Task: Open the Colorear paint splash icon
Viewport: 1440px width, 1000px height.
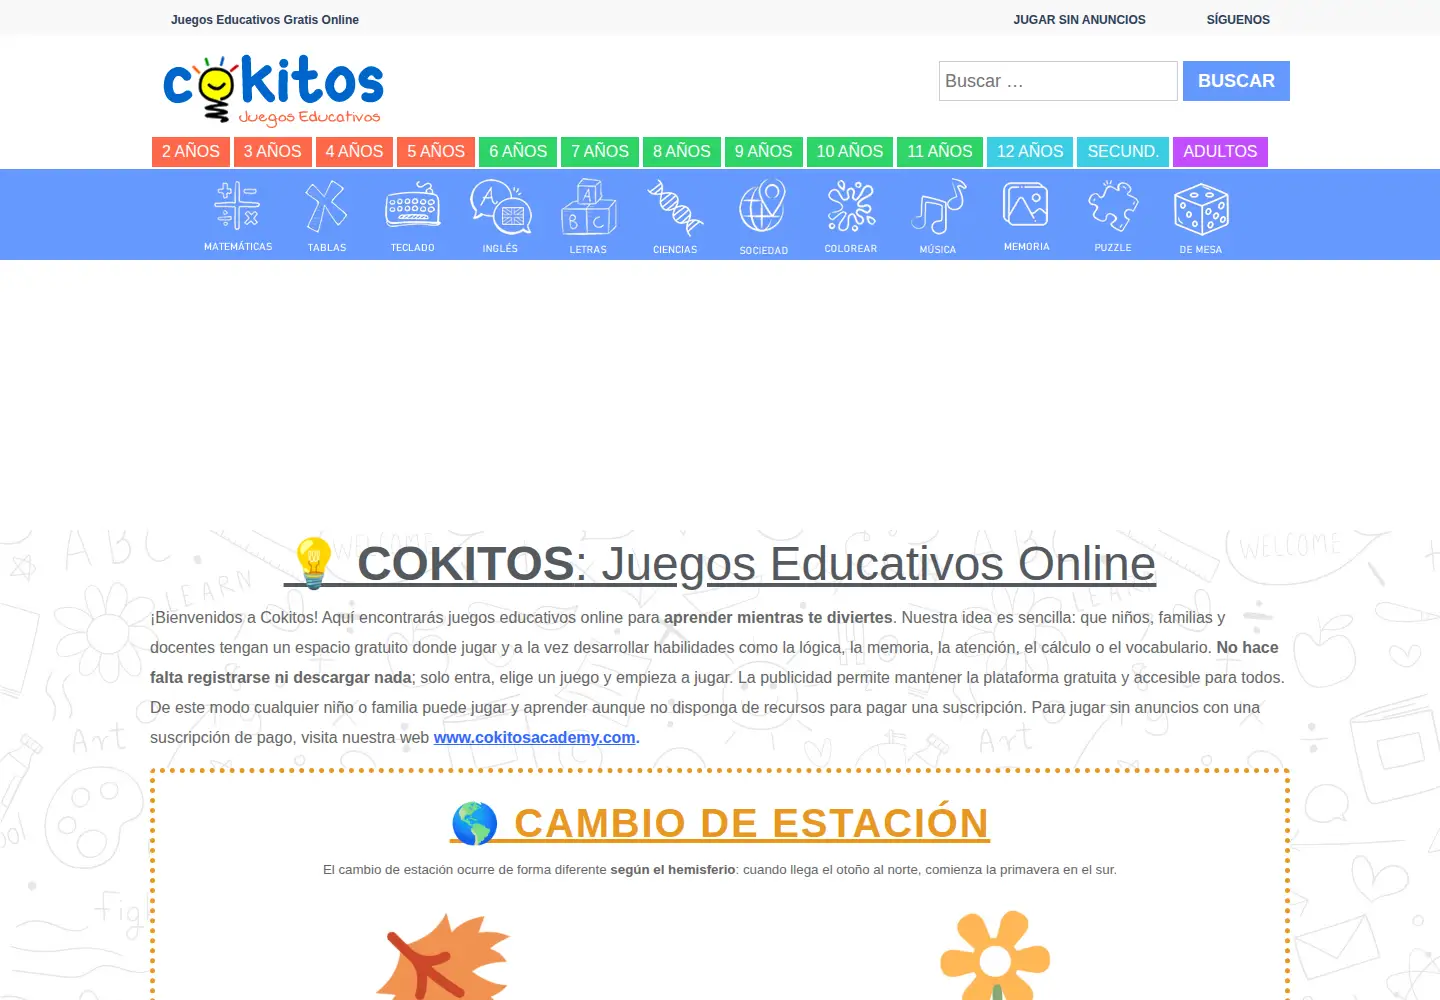Action: [851, 216]
